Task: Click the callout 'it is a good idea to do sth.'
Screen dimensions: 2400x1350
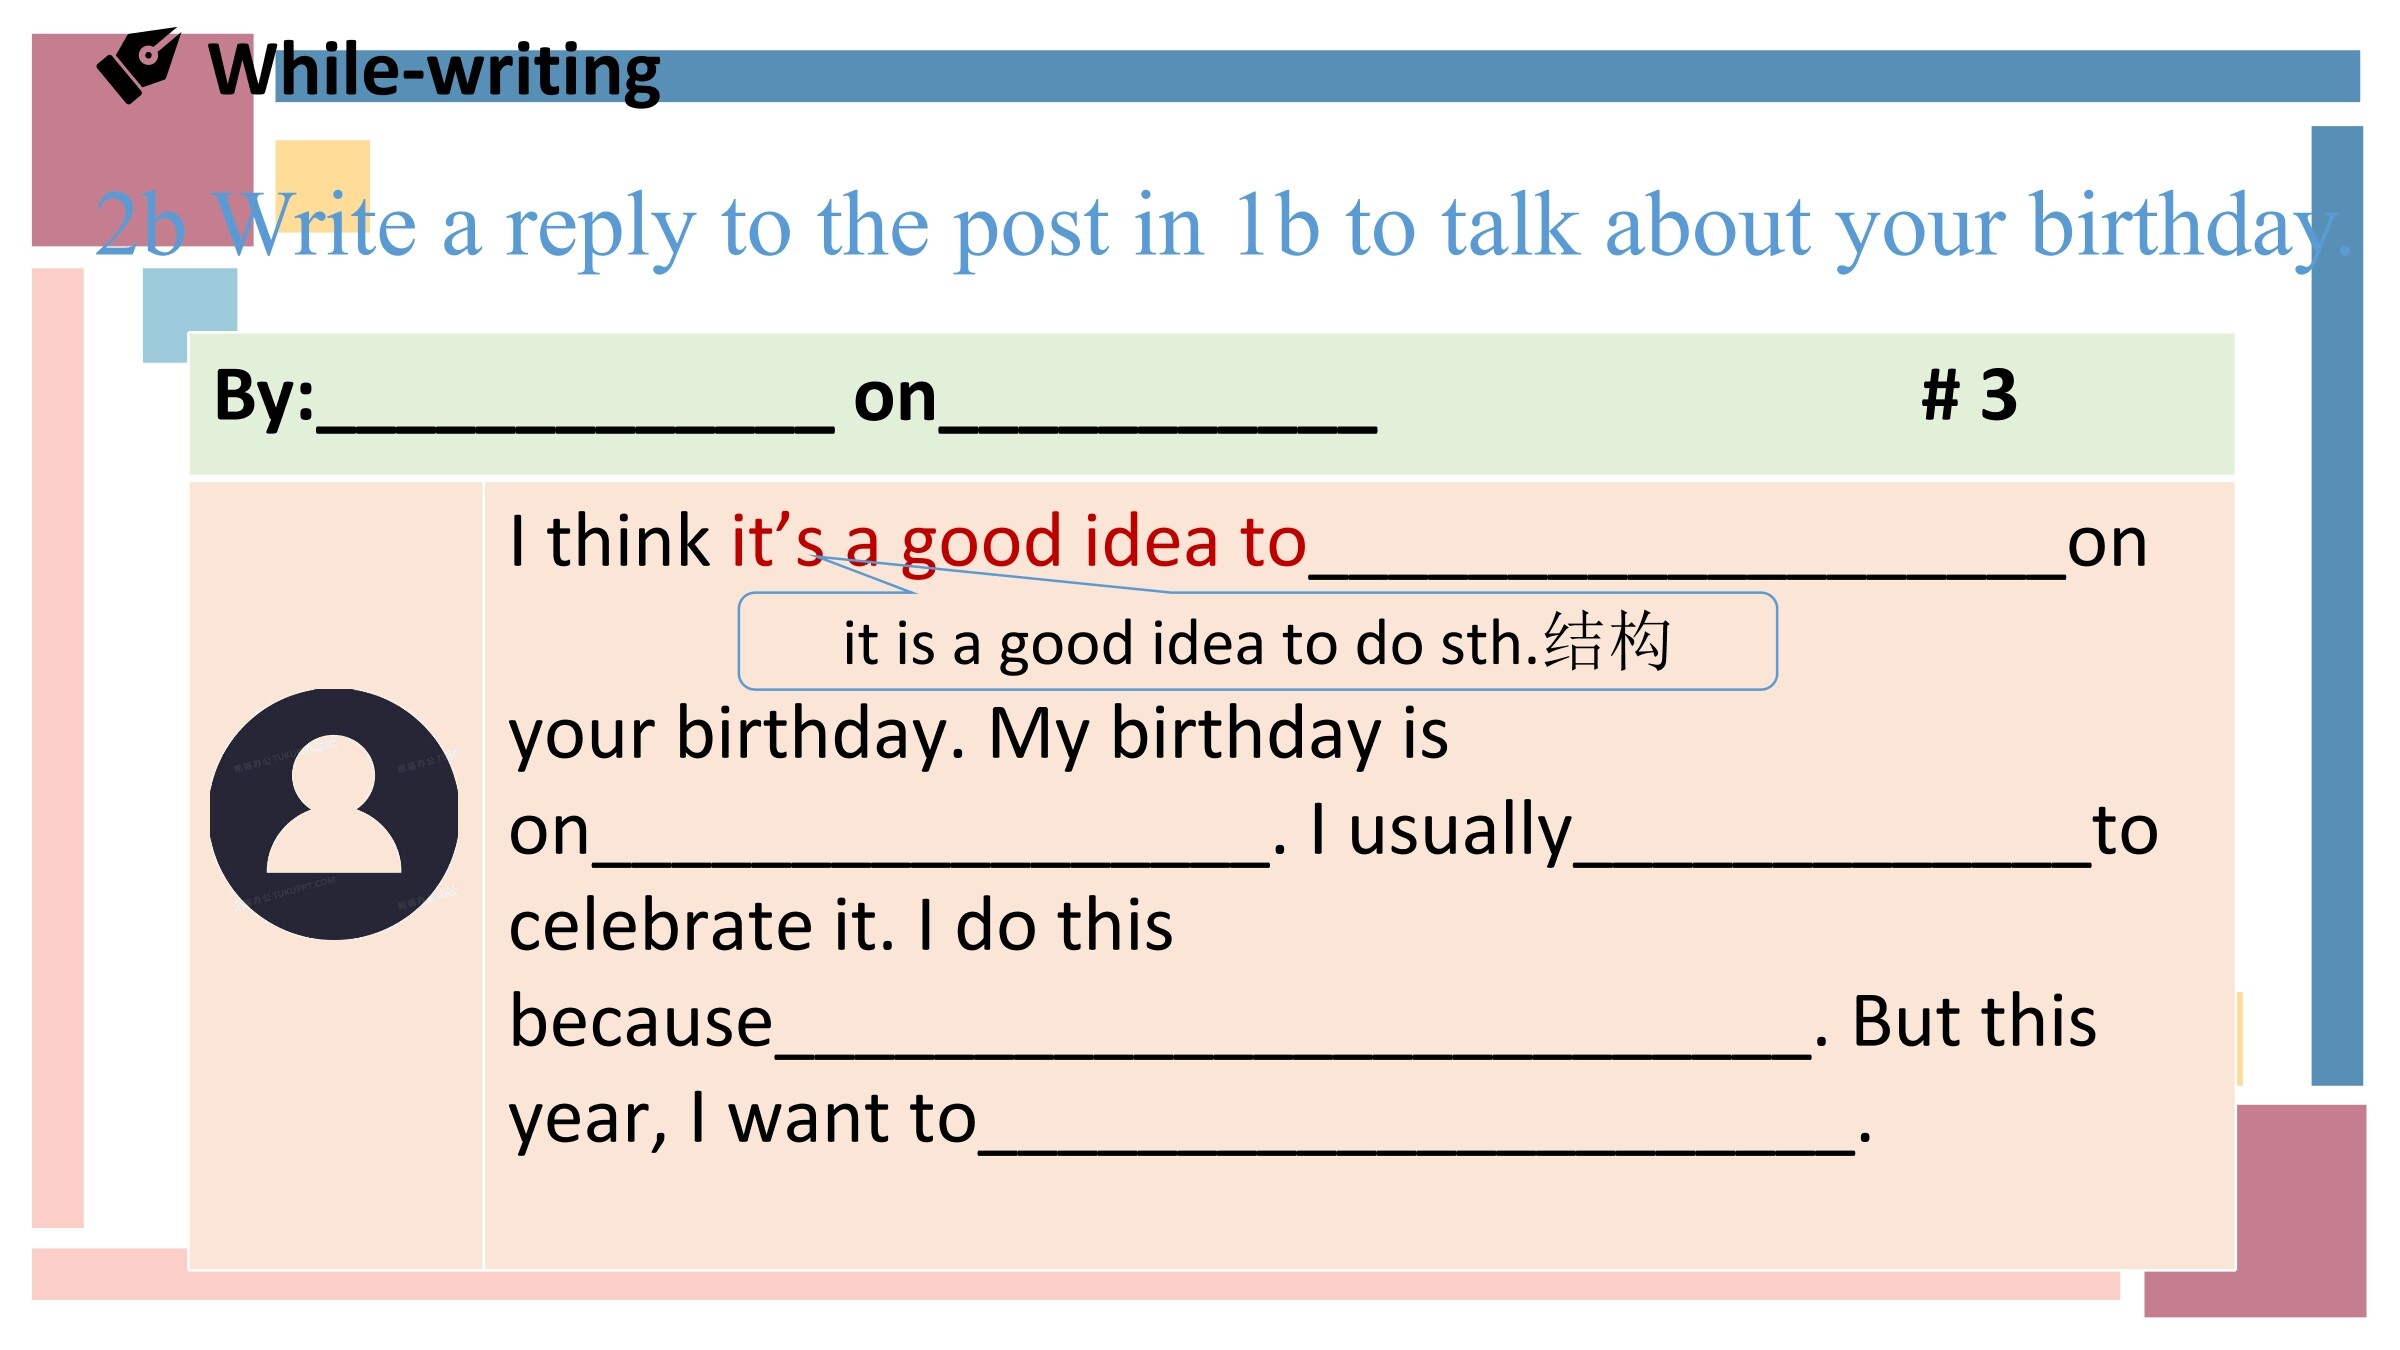Action: point(1257,641)
